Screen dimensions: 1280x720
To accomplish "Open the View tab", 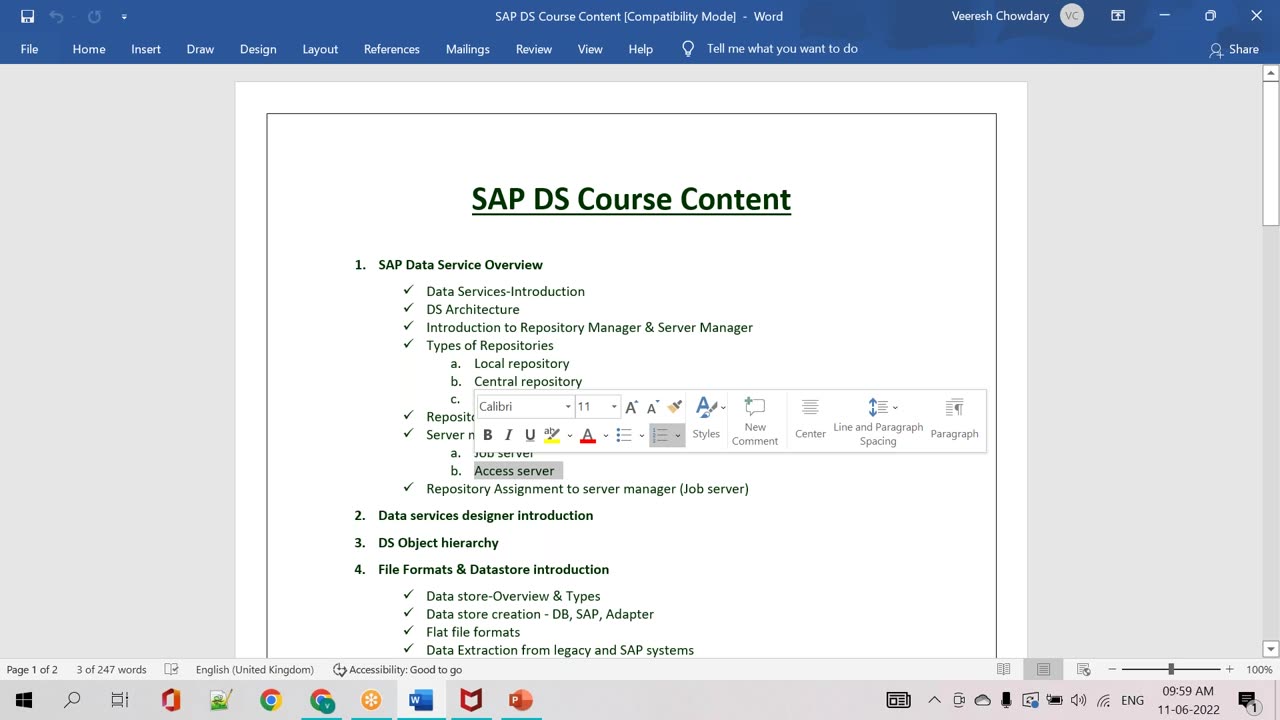I will pyautogui.click(x=590, y=49).
